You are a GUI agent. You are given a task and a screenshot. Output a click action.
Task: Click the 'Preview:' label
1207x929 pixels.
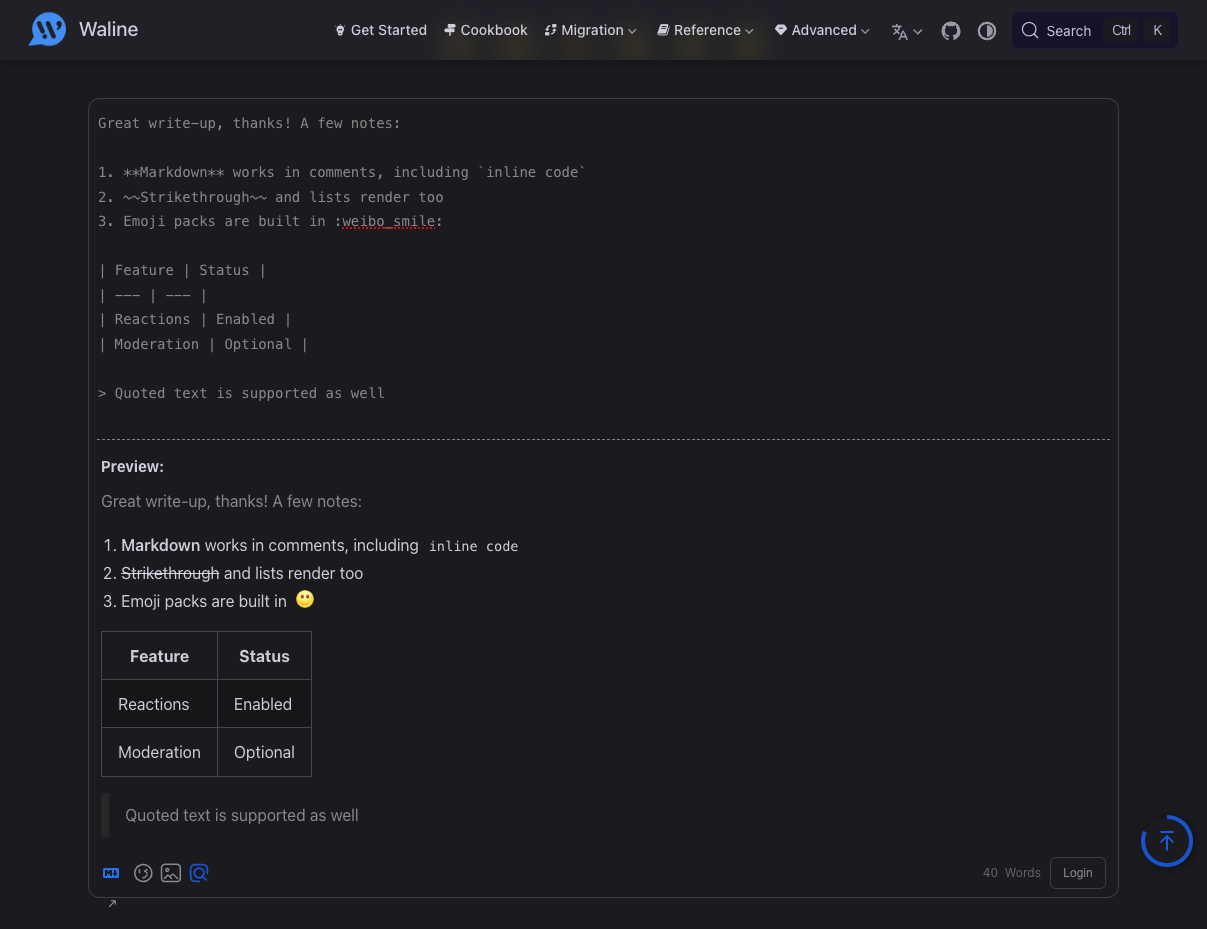point(133,467)
